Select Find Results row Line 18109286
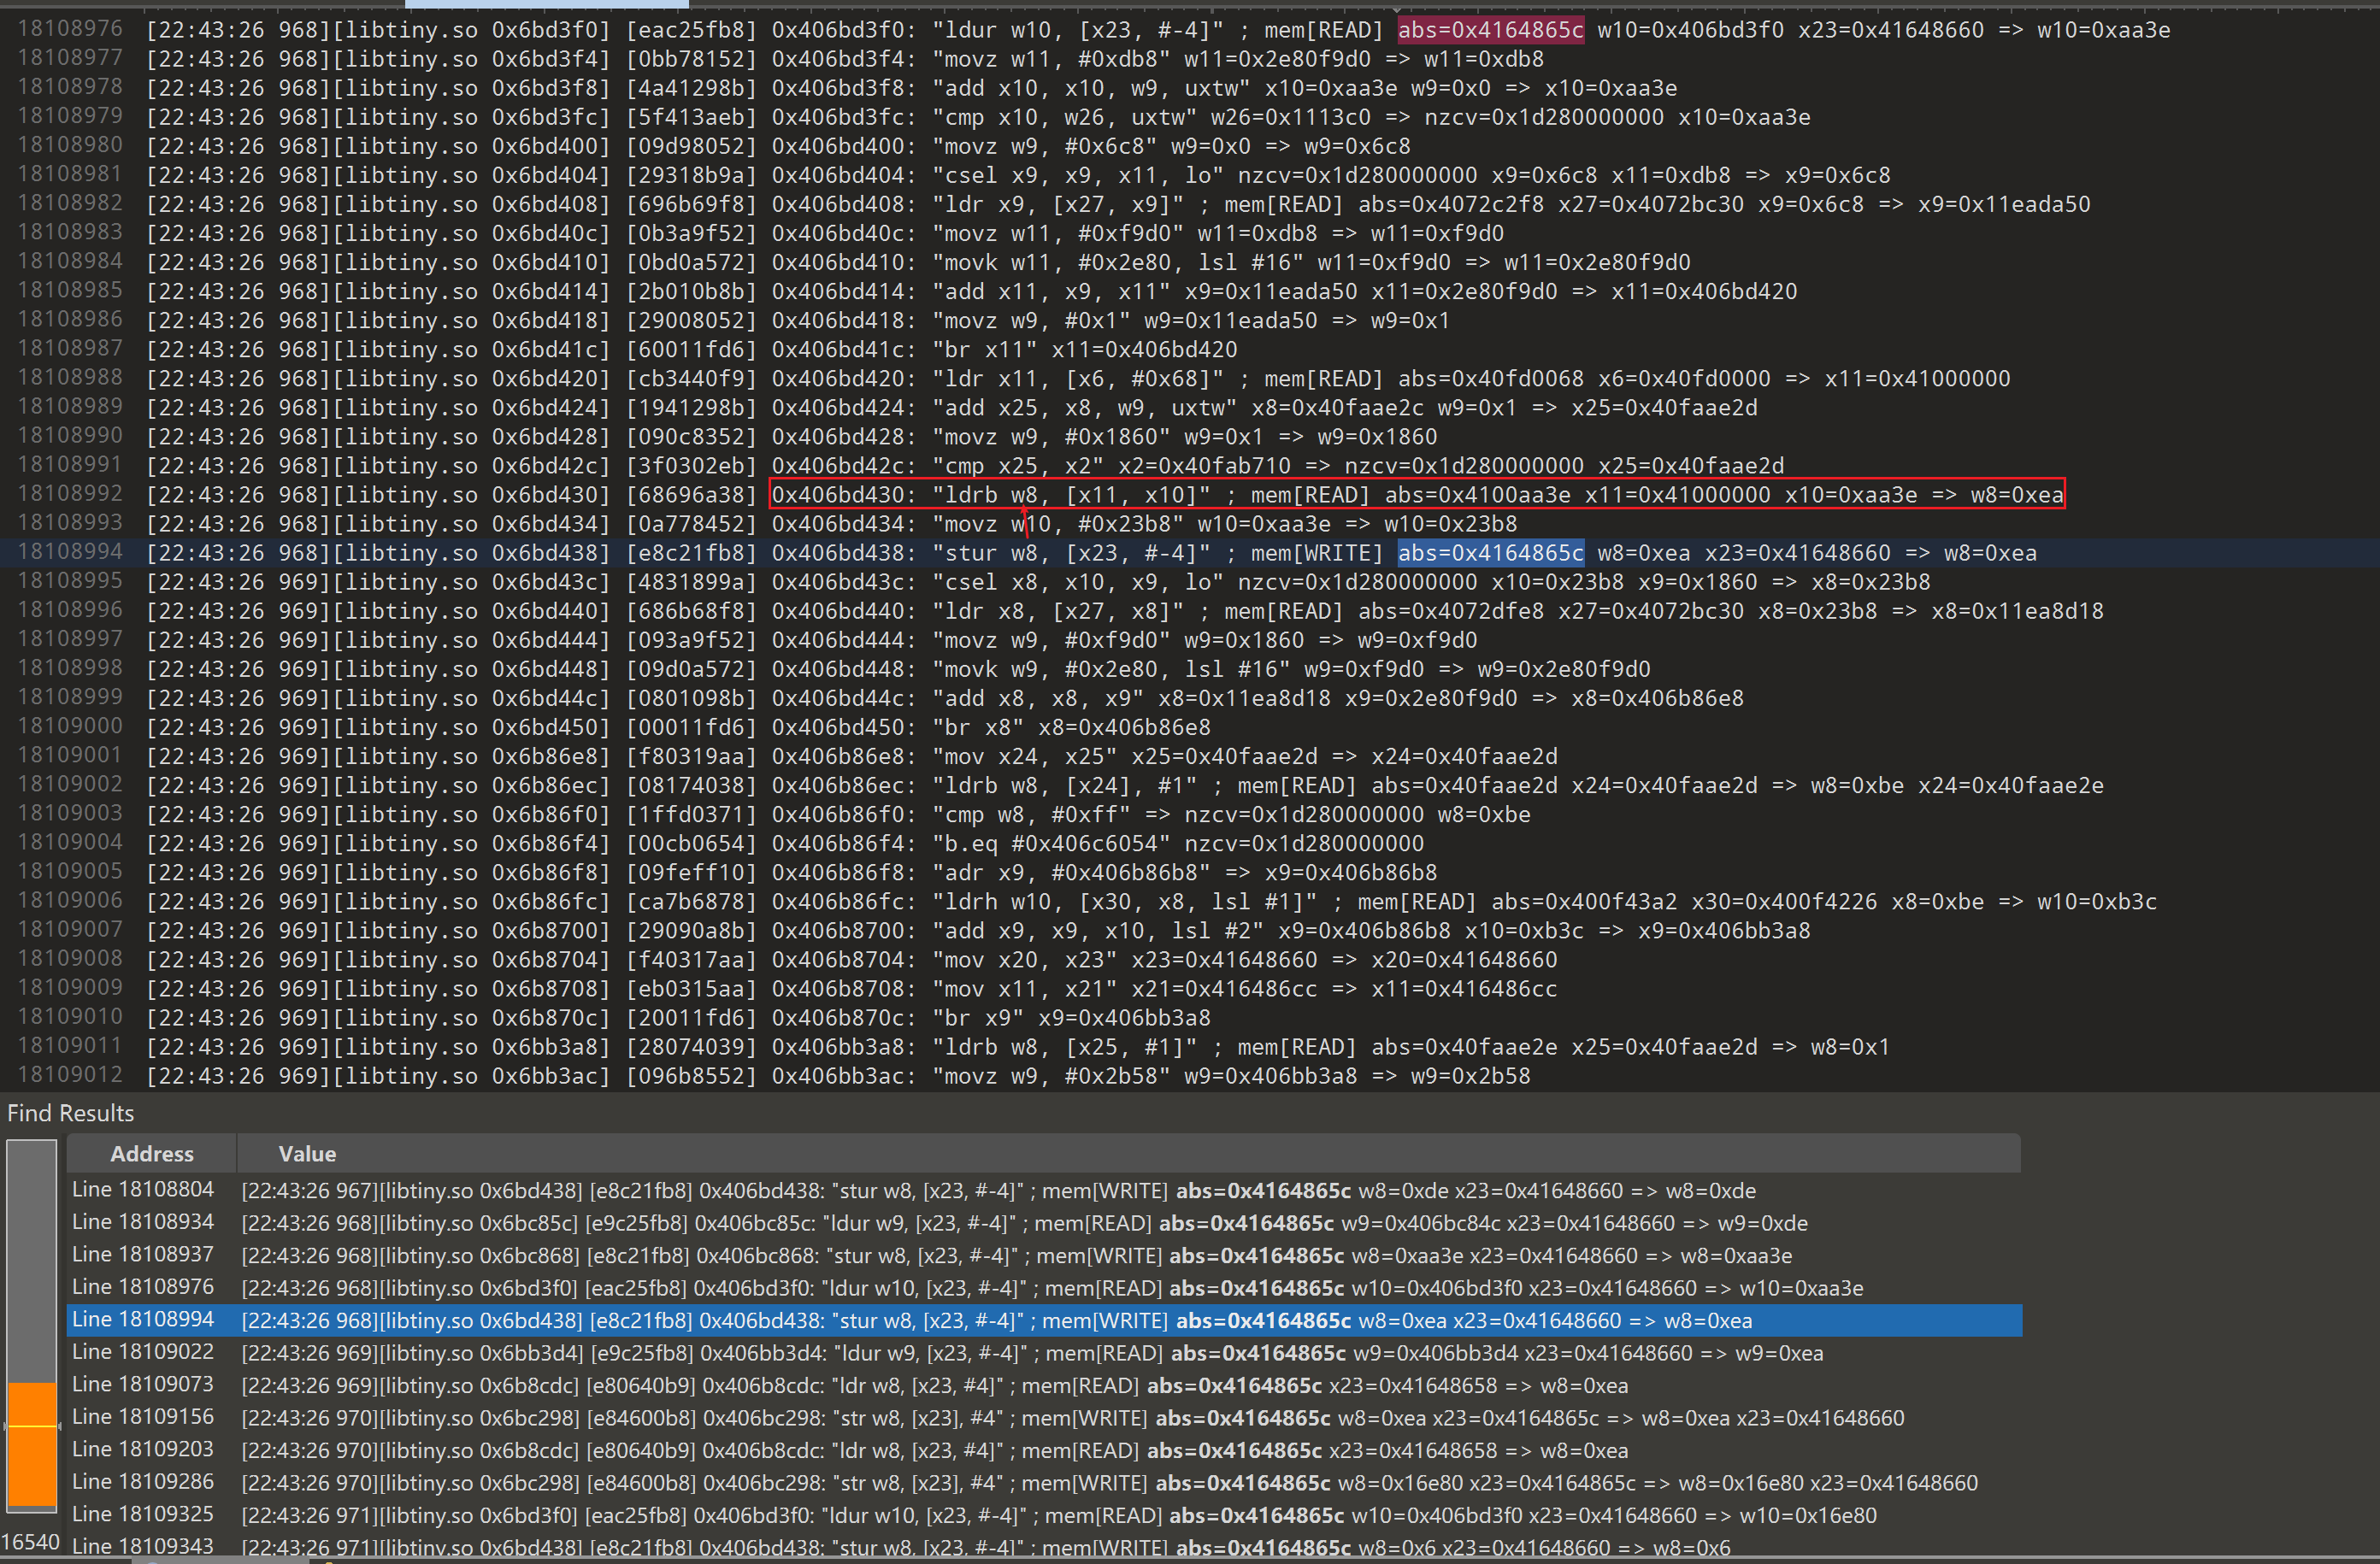The width and height of the screenshot is (2380, 1564). tap(1044, 1482)
